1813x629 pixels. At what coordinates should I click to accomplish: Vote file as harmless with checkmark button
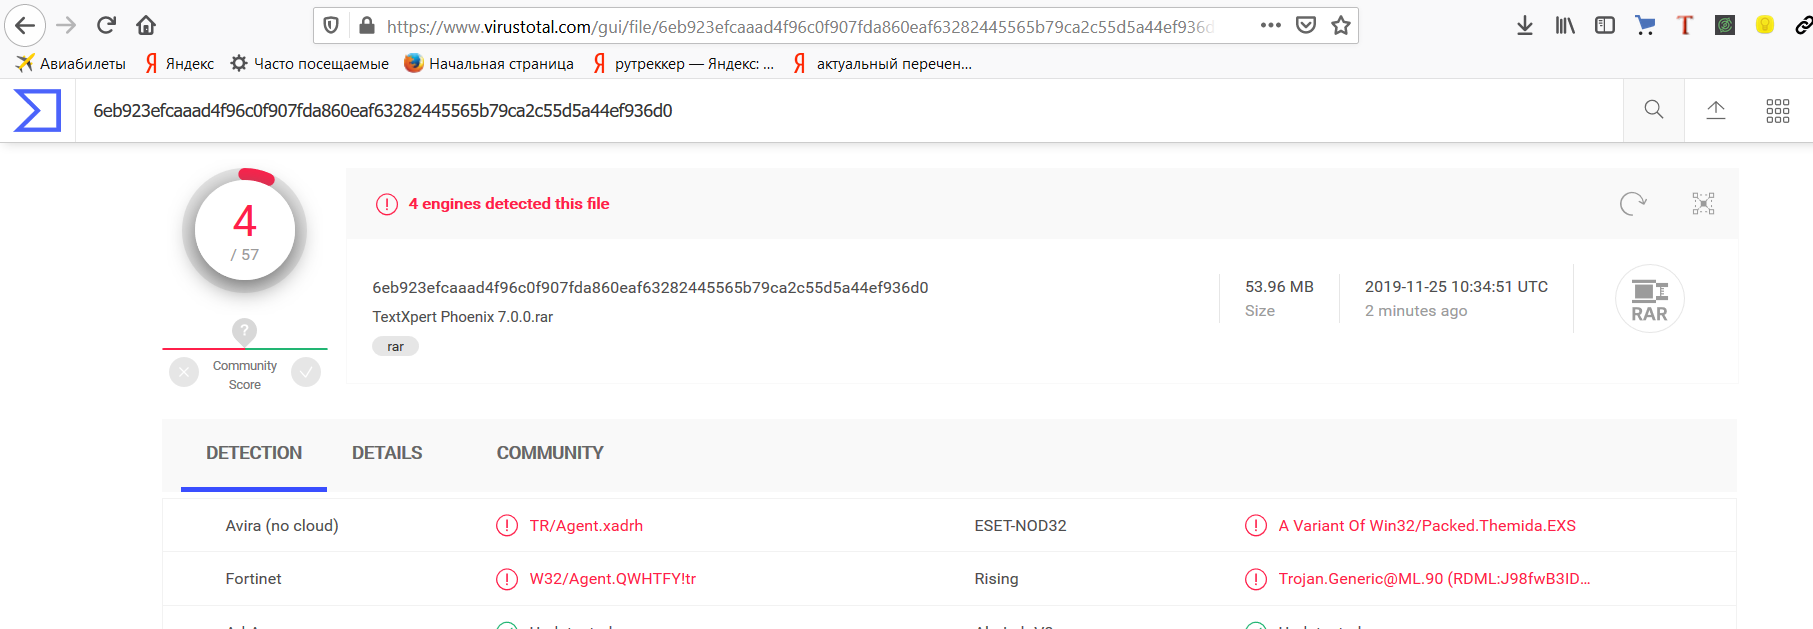(x=306, y=373)
